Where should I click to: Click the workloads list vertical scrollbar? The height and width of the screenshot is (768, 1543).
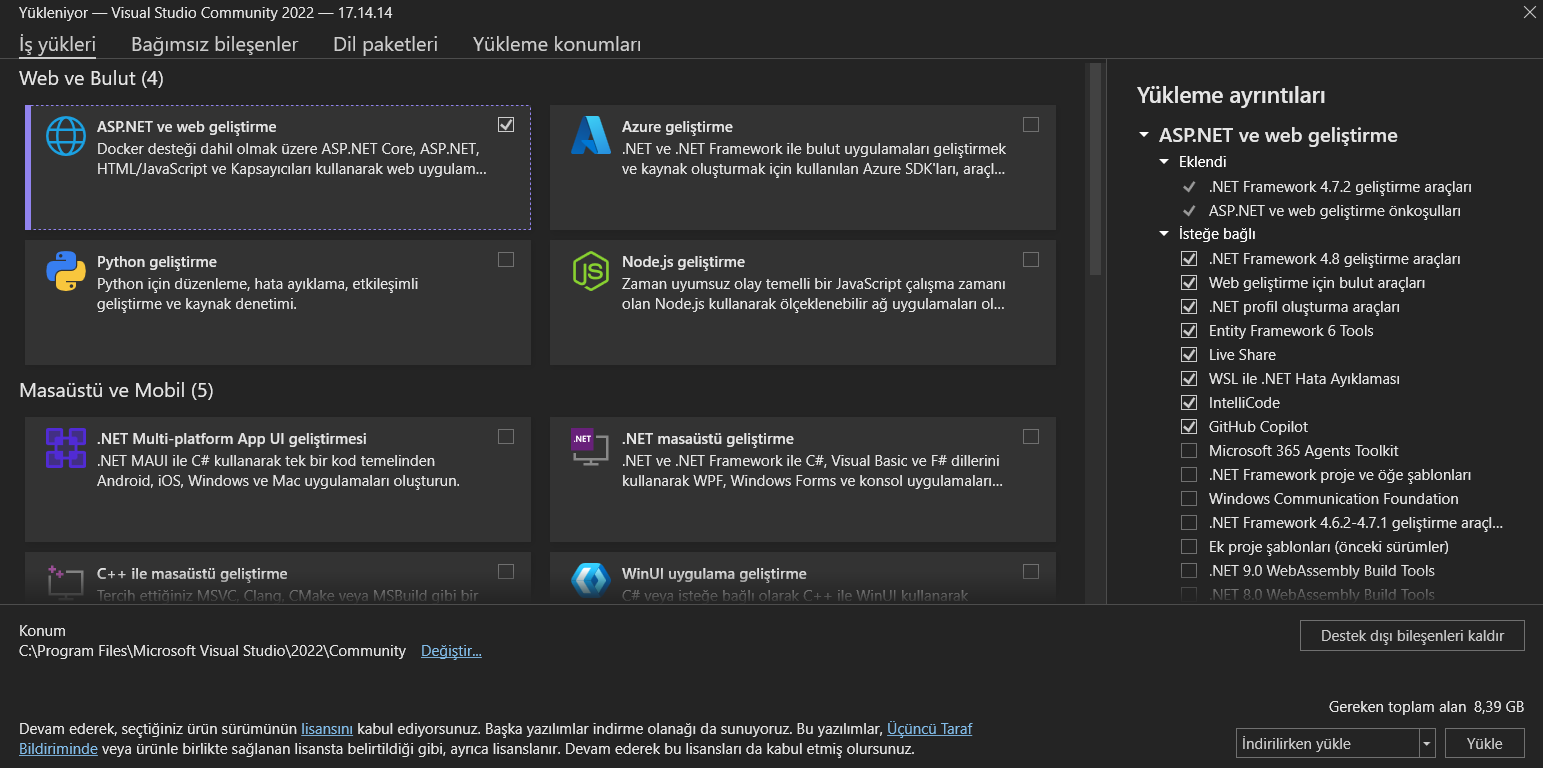(x=1095, y=170)
